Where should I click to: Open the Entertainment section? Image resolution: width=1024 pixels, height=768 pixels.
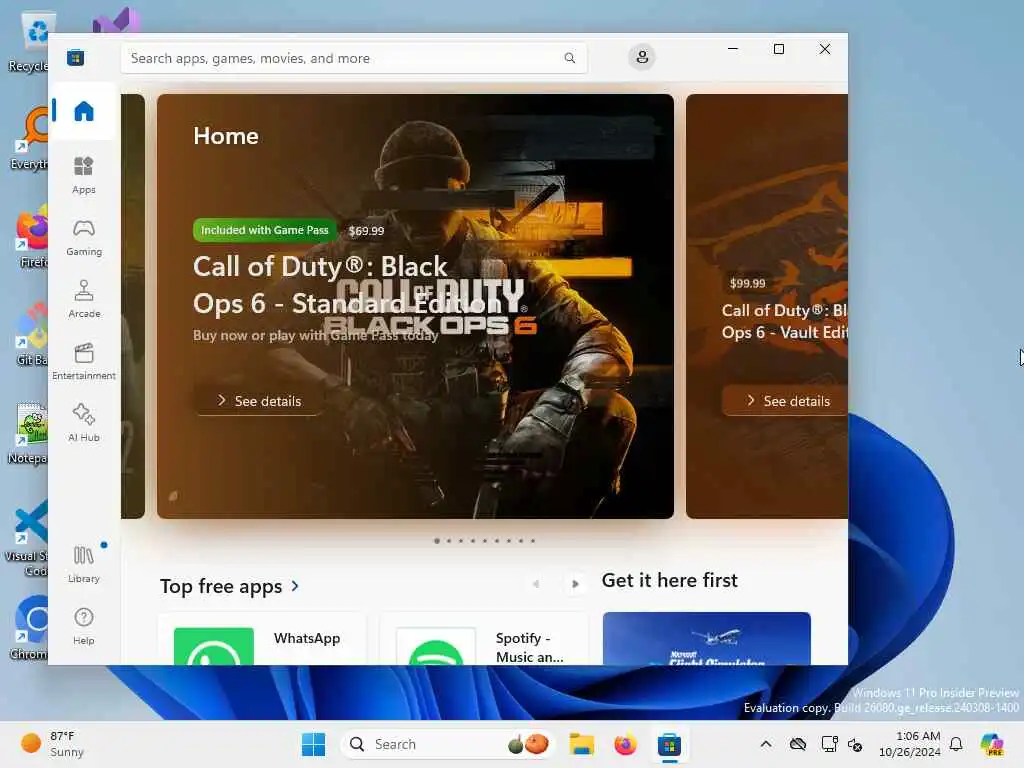click(84, 362)
